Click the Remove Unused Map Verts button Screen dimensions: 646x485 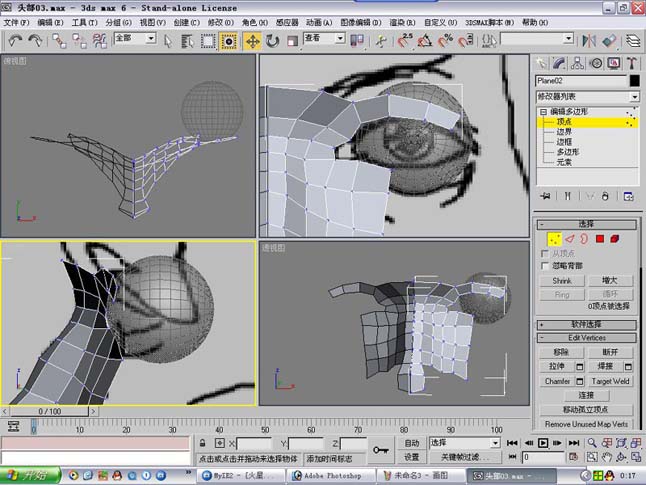pyautogui.click(x=586, y=424)
